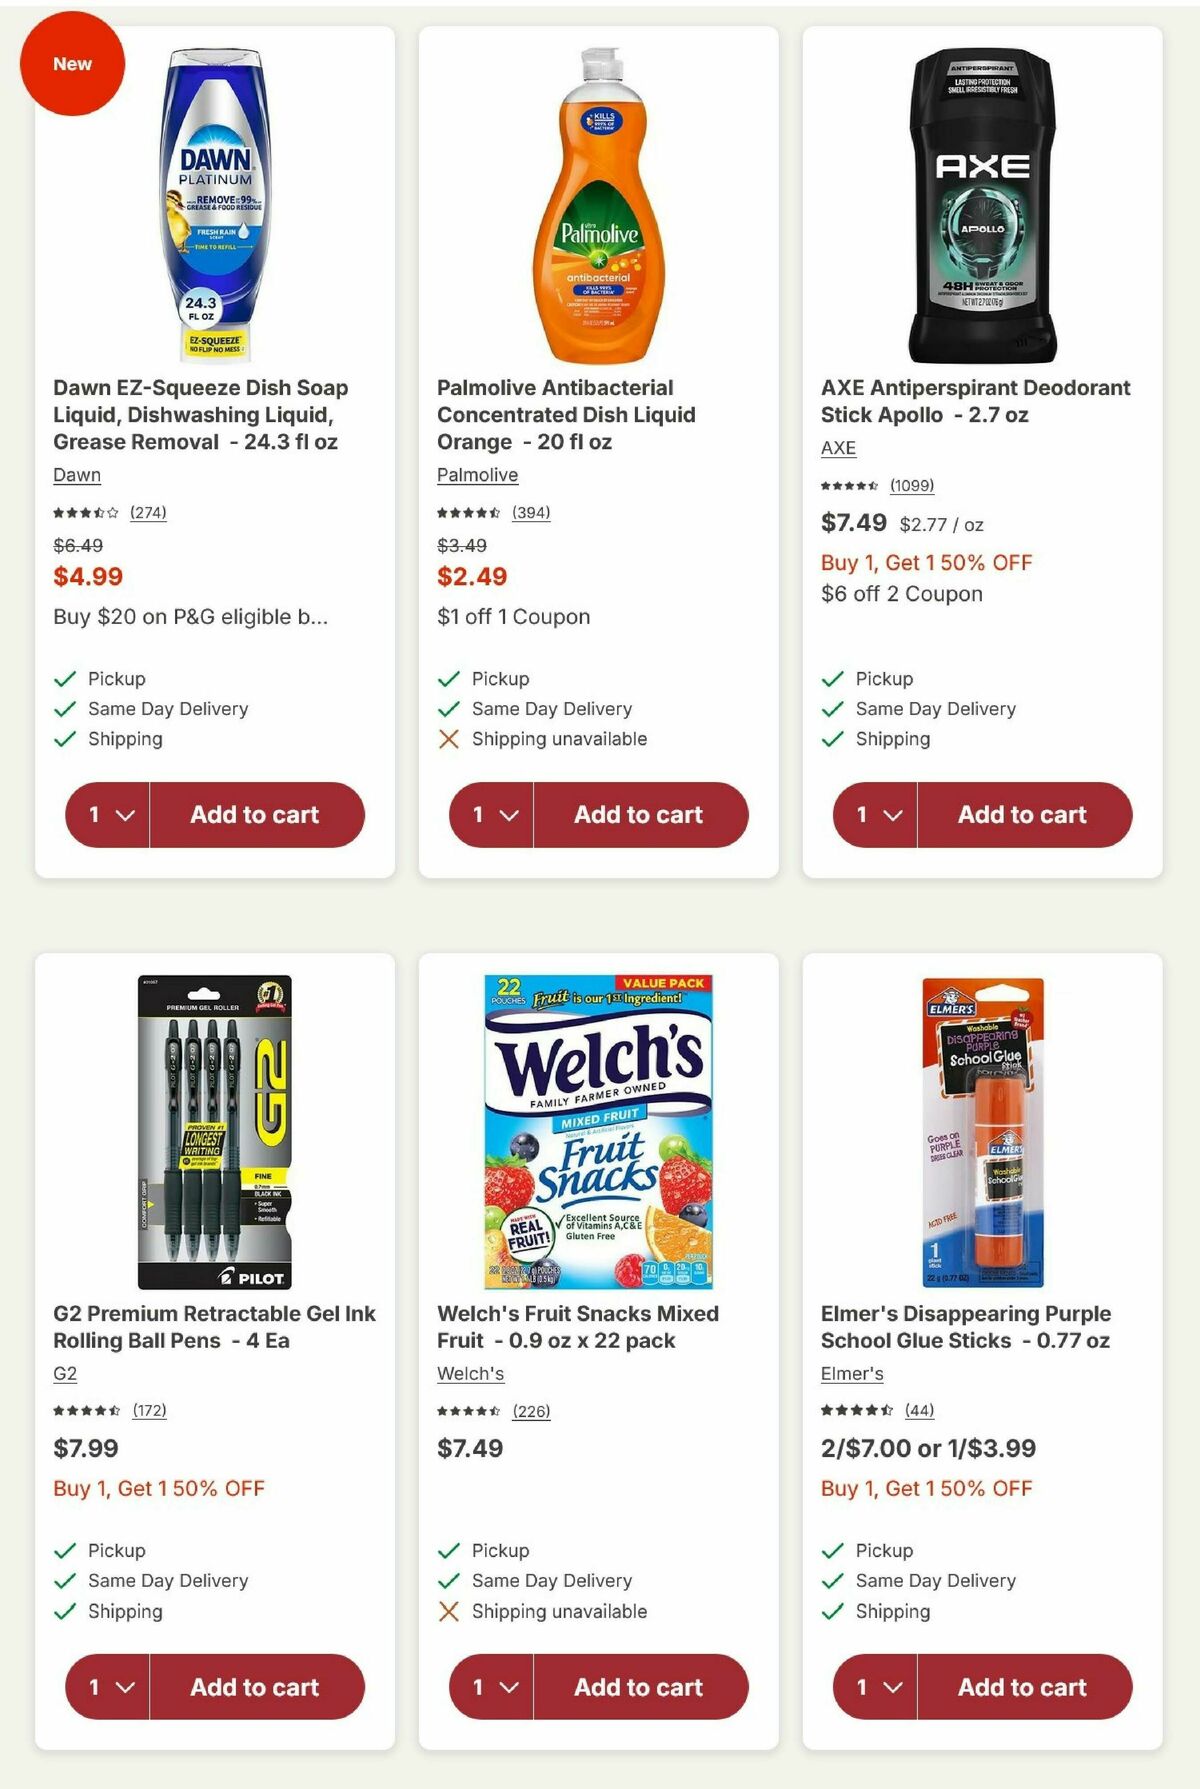The width and height of the screenshot is (1200, 1789).
Task: Add Palmolive dish liquid to cart
Action: [637, 815]
